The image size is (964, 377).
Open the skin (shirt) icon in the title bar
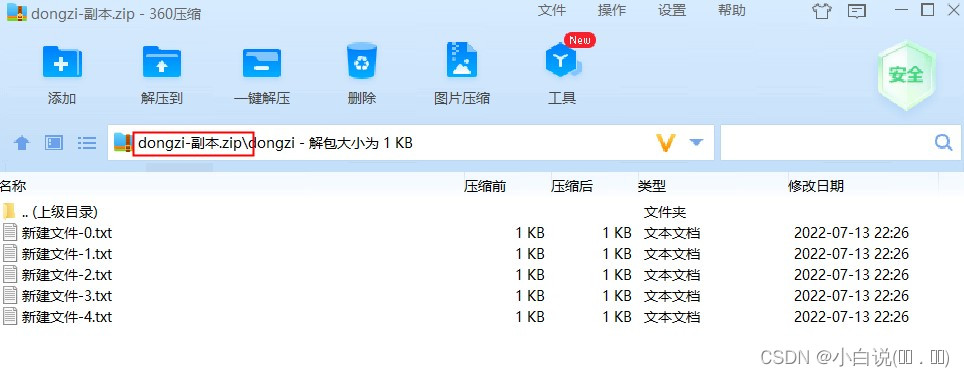(821, 11)
